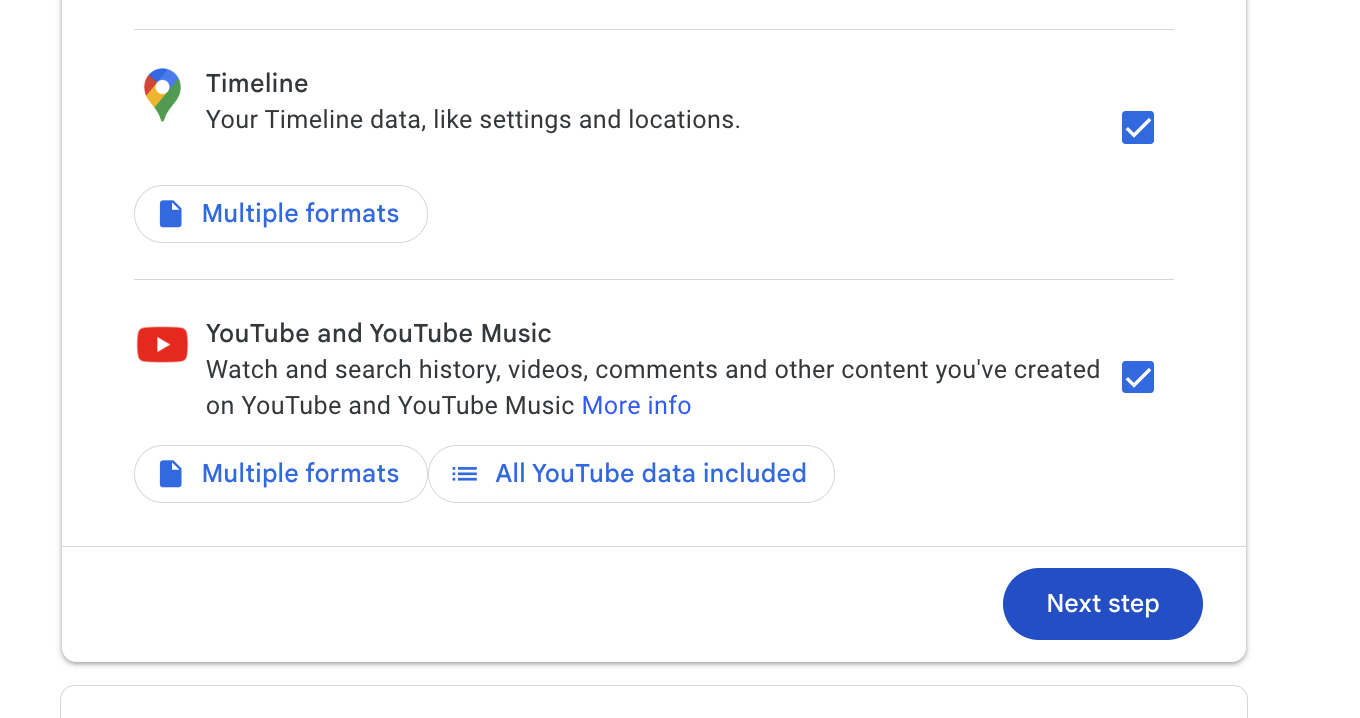Screen dimensions: 1360x718
Task: Click the file icon in Timeline's formats chip
Action: (171, 214)
